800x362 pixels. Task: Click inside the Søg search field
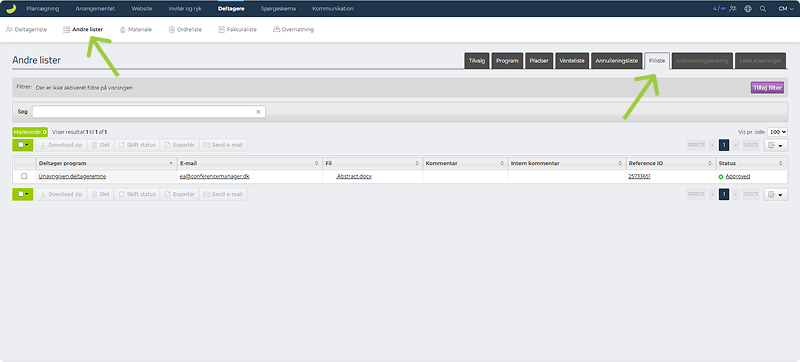[148, 112]
